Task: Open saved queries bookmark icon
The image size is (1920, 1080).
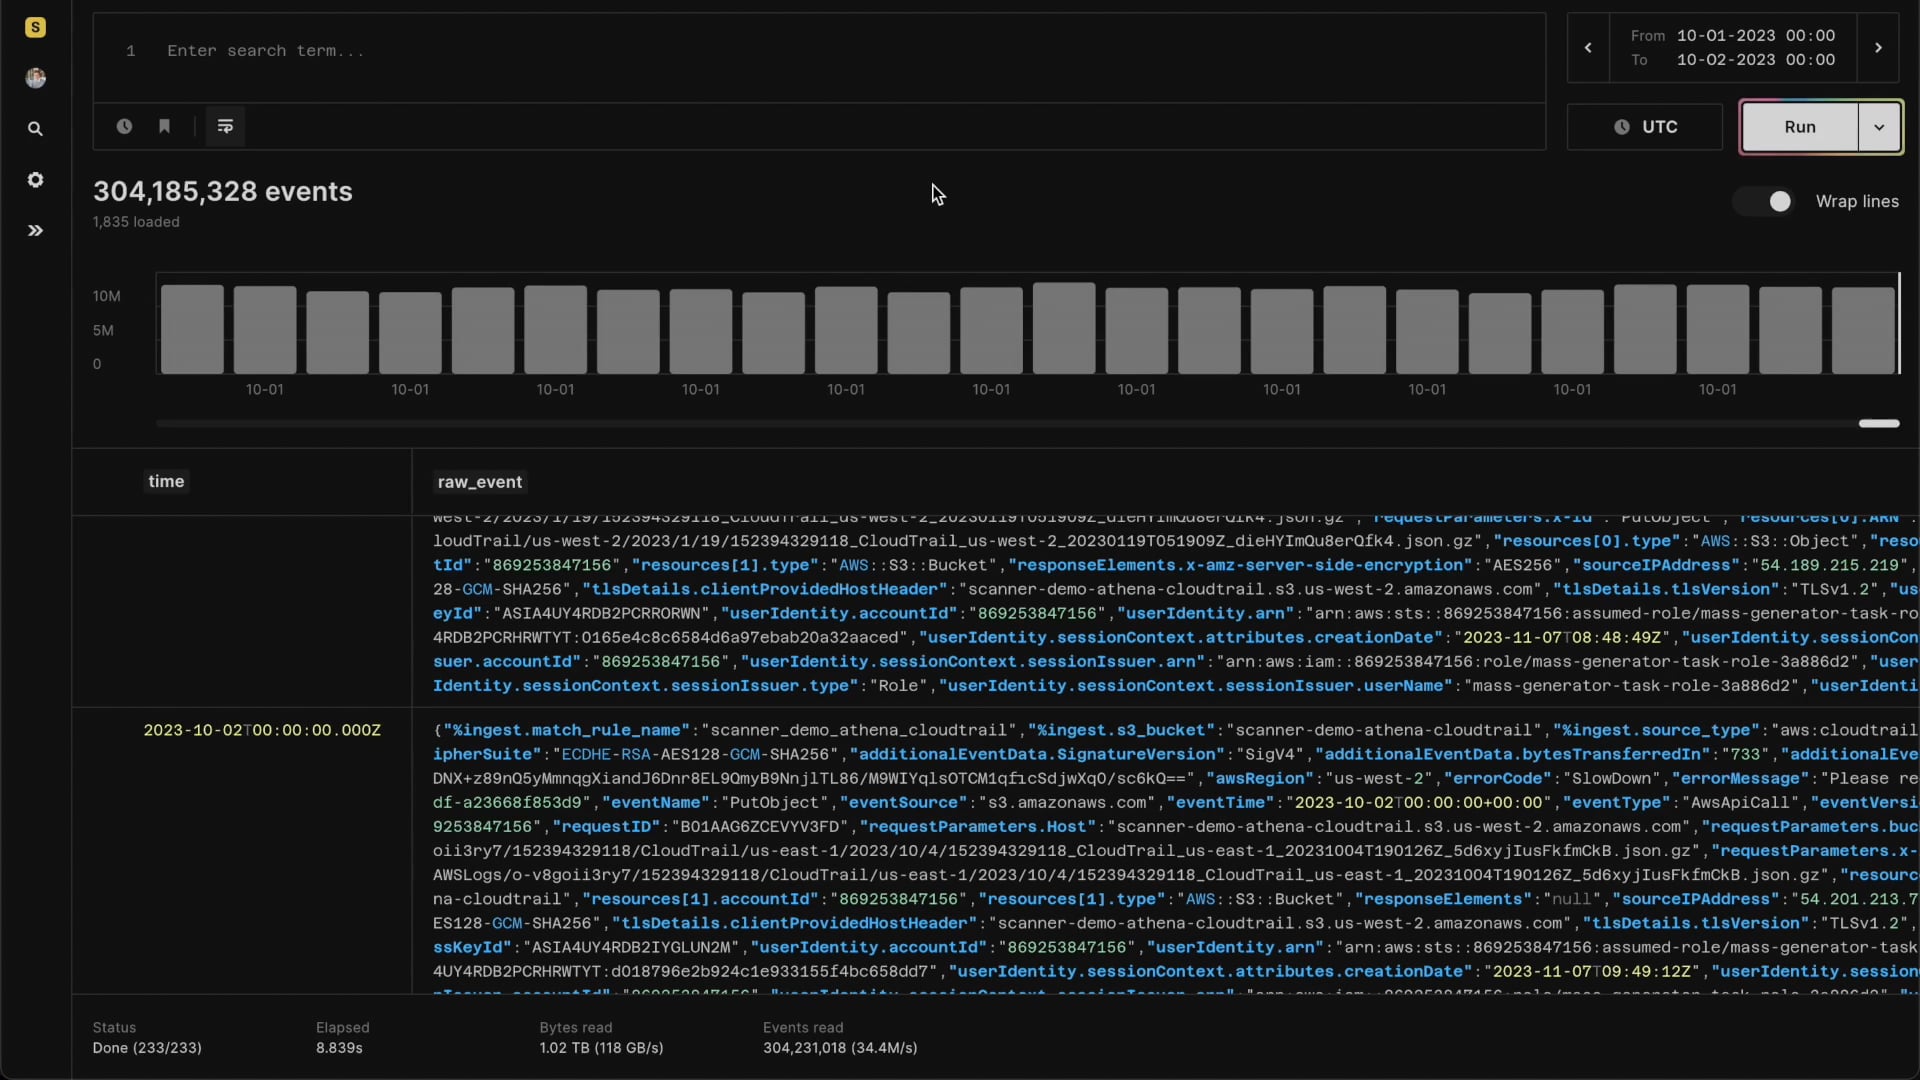Action: click(x=164, y=126)
